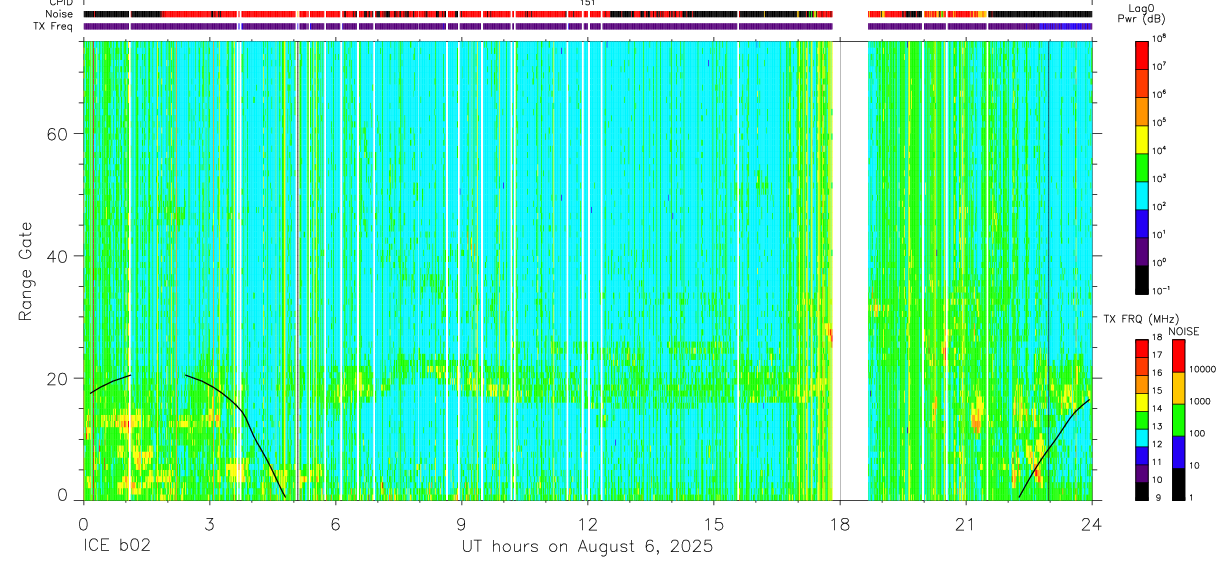Viewport: 1228px width, 567px height.
Task: Click the x-axis tick label "21"
Action: (966, 525)
